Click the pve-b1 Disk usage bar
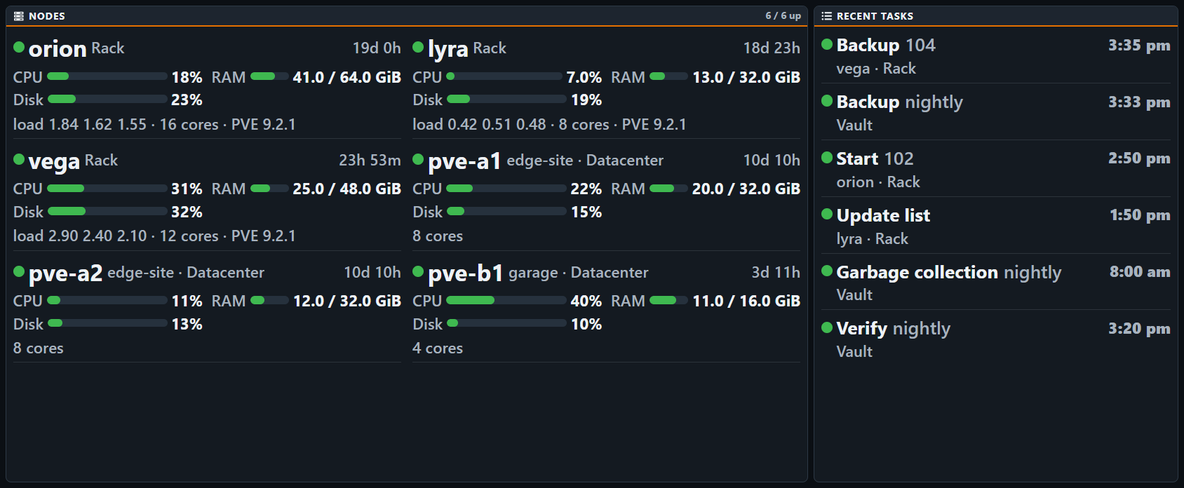The height and width of the screenshot is (488, 1184). coord(507,323)
